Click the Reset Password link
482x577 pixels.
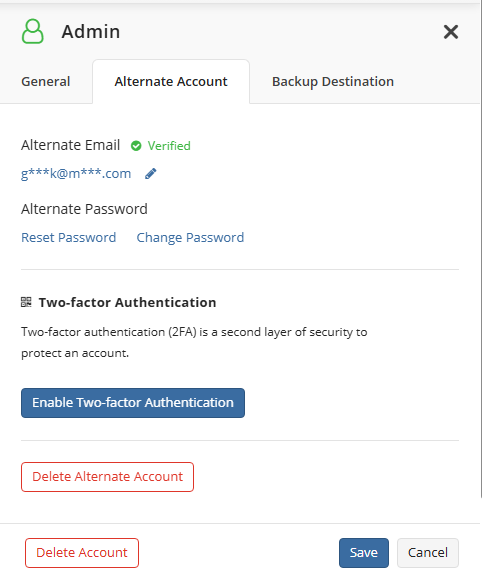click(68, 237)
